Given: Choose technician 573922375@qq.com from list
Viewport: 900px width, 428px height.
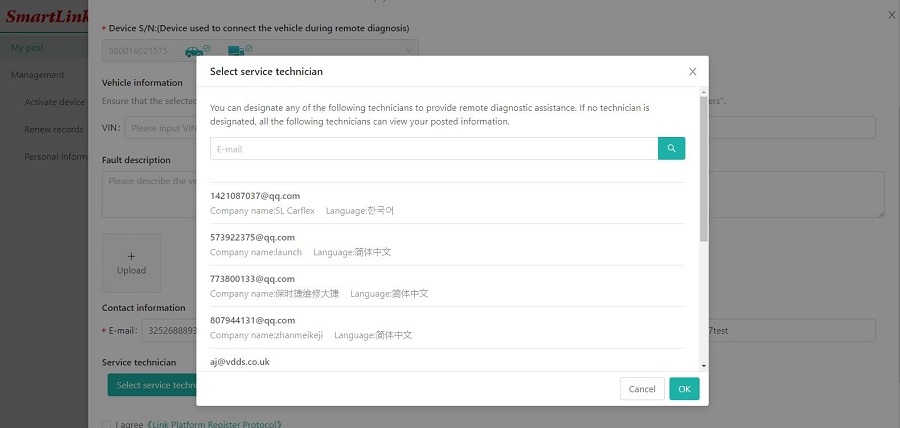Looking at the screenshot, I should point(252,237).
